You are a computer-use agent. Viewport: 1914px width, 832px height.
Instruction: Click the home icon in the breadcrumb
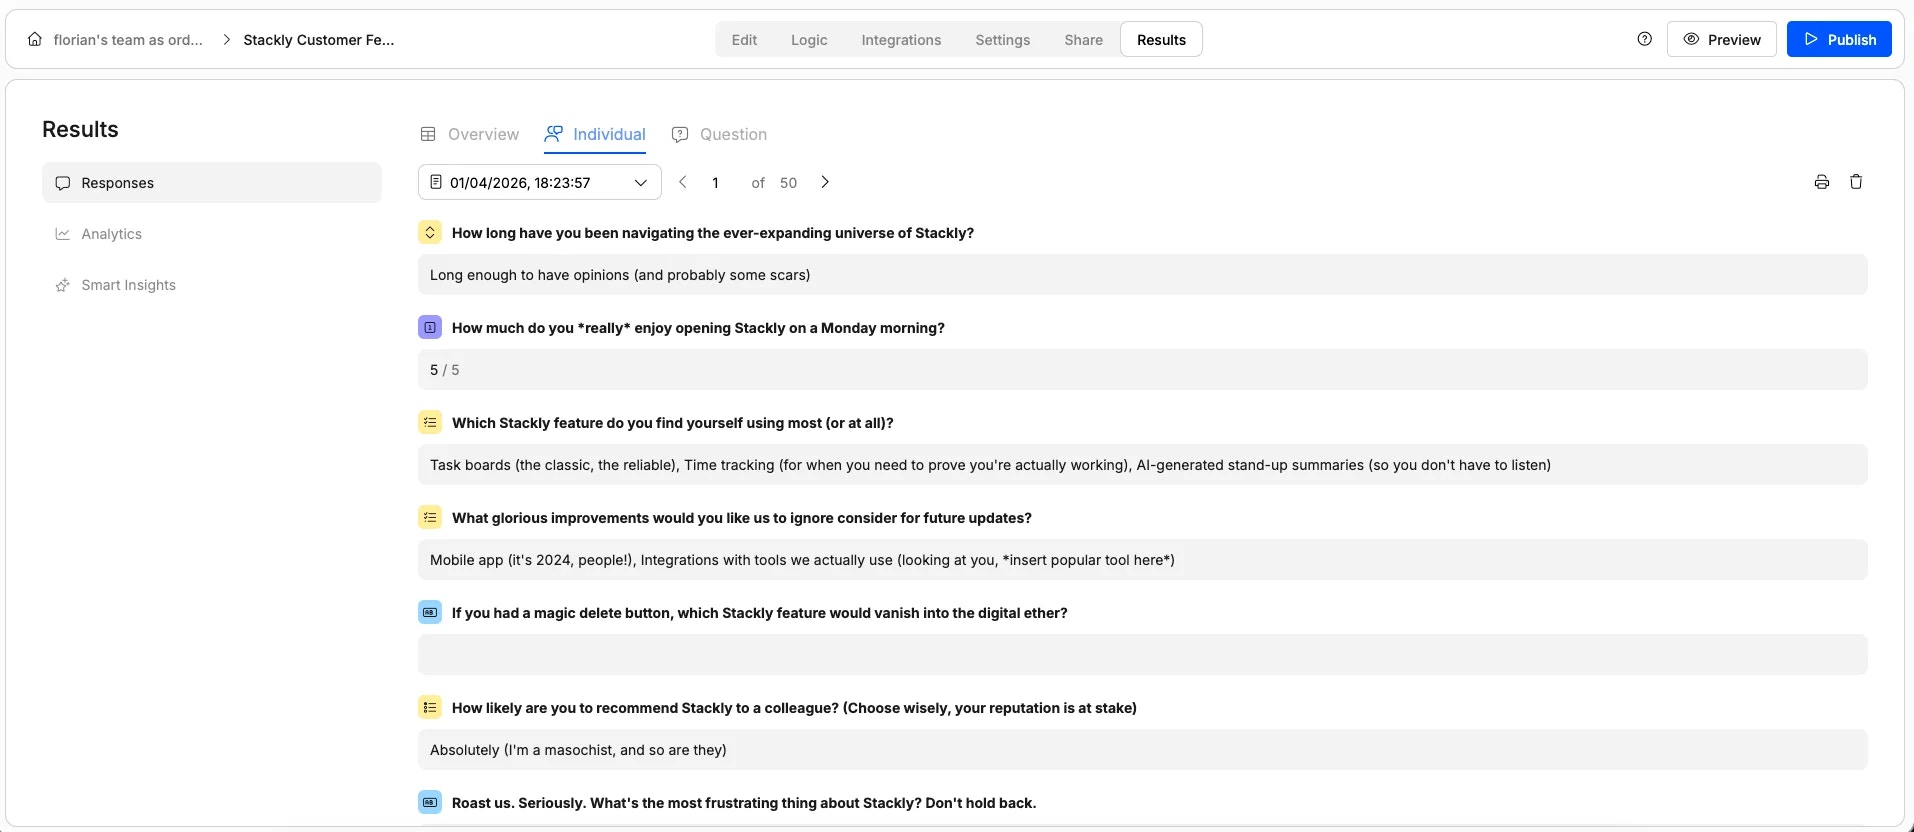(35, 40)
